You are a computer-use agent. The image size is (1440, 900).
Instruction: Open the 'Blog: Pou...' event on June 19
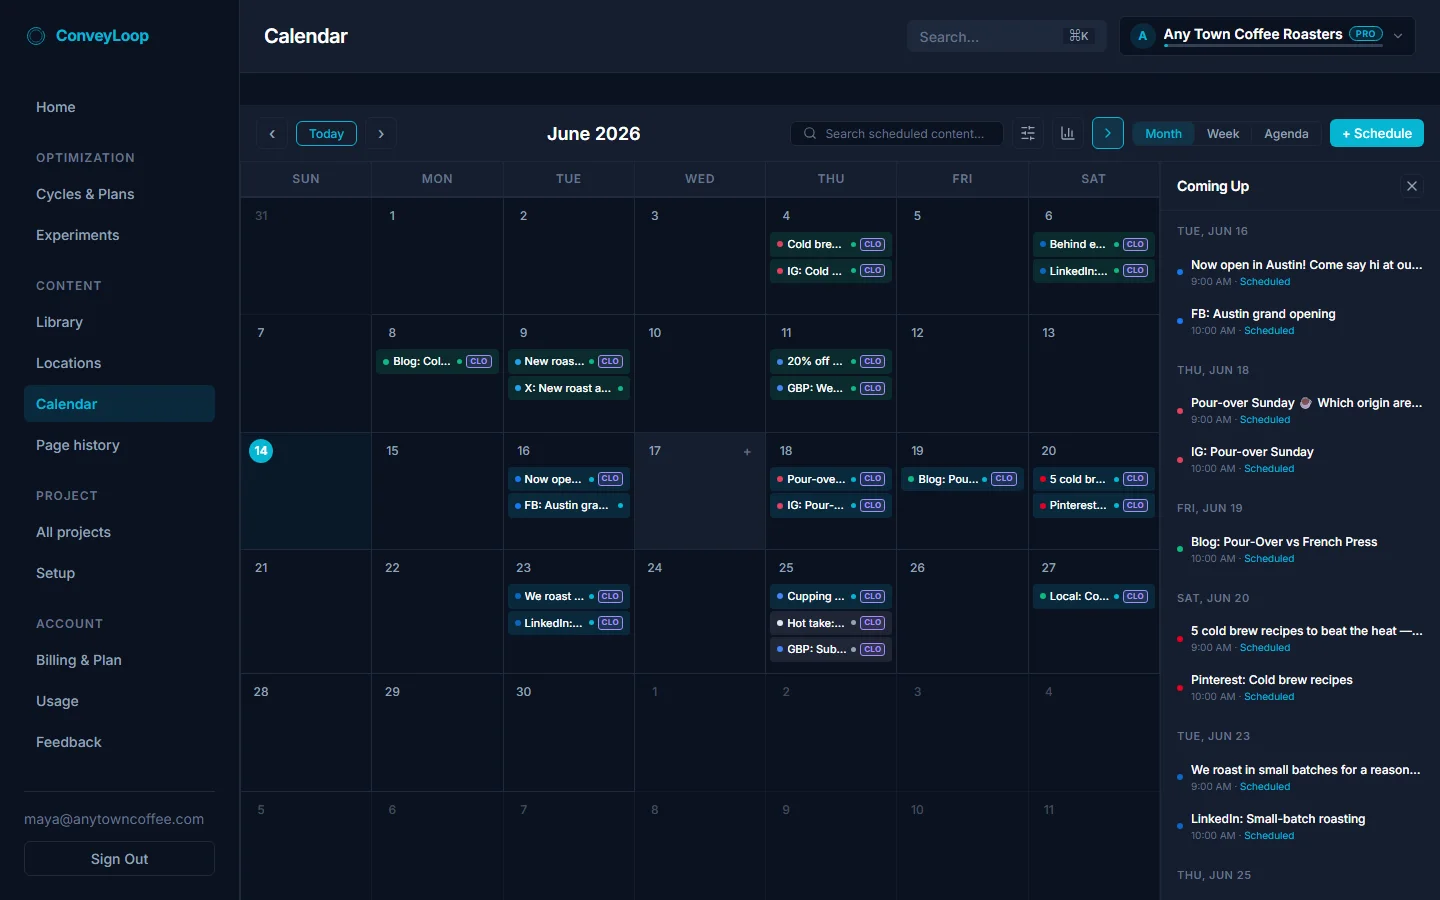[x=962, y=479]
